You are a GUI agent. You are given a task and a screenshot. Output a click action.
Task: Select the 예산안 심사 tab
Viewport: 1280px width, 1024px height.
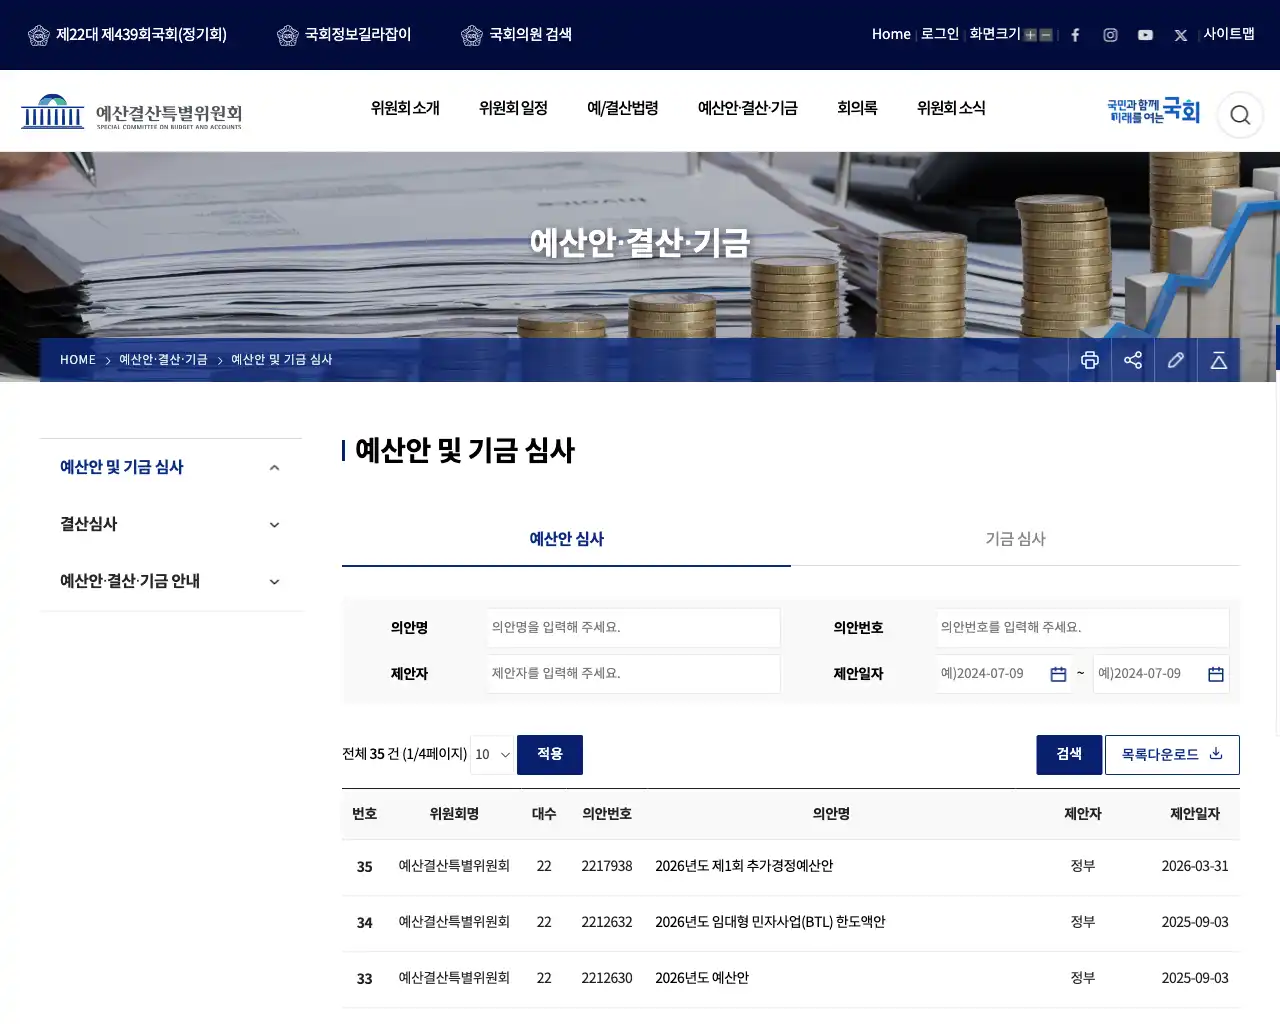566,539
